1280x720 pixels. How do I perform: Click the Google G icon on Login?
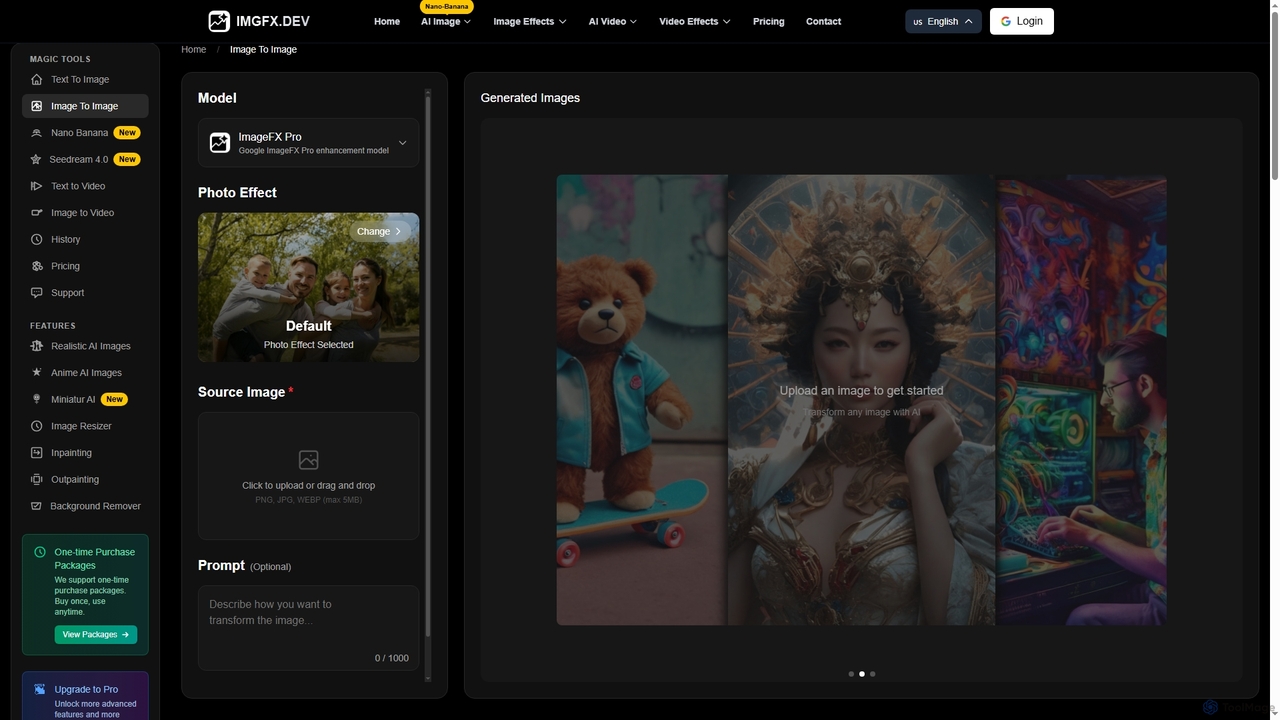(x=1007, y=21)
